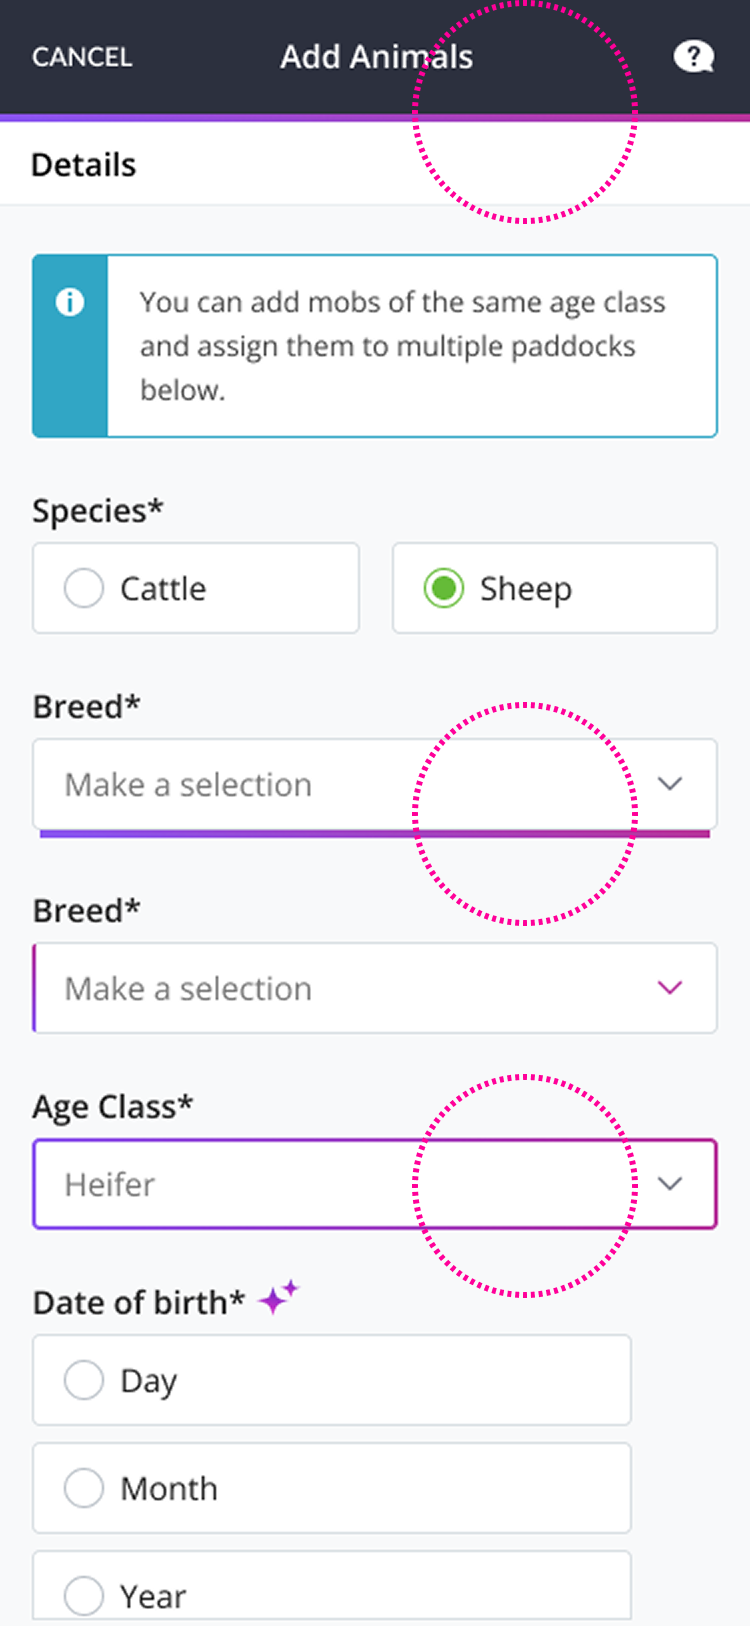Viewport: 750px width, 1626px height.
Task: Select the Cattle radio button
Action: [84, 588]
